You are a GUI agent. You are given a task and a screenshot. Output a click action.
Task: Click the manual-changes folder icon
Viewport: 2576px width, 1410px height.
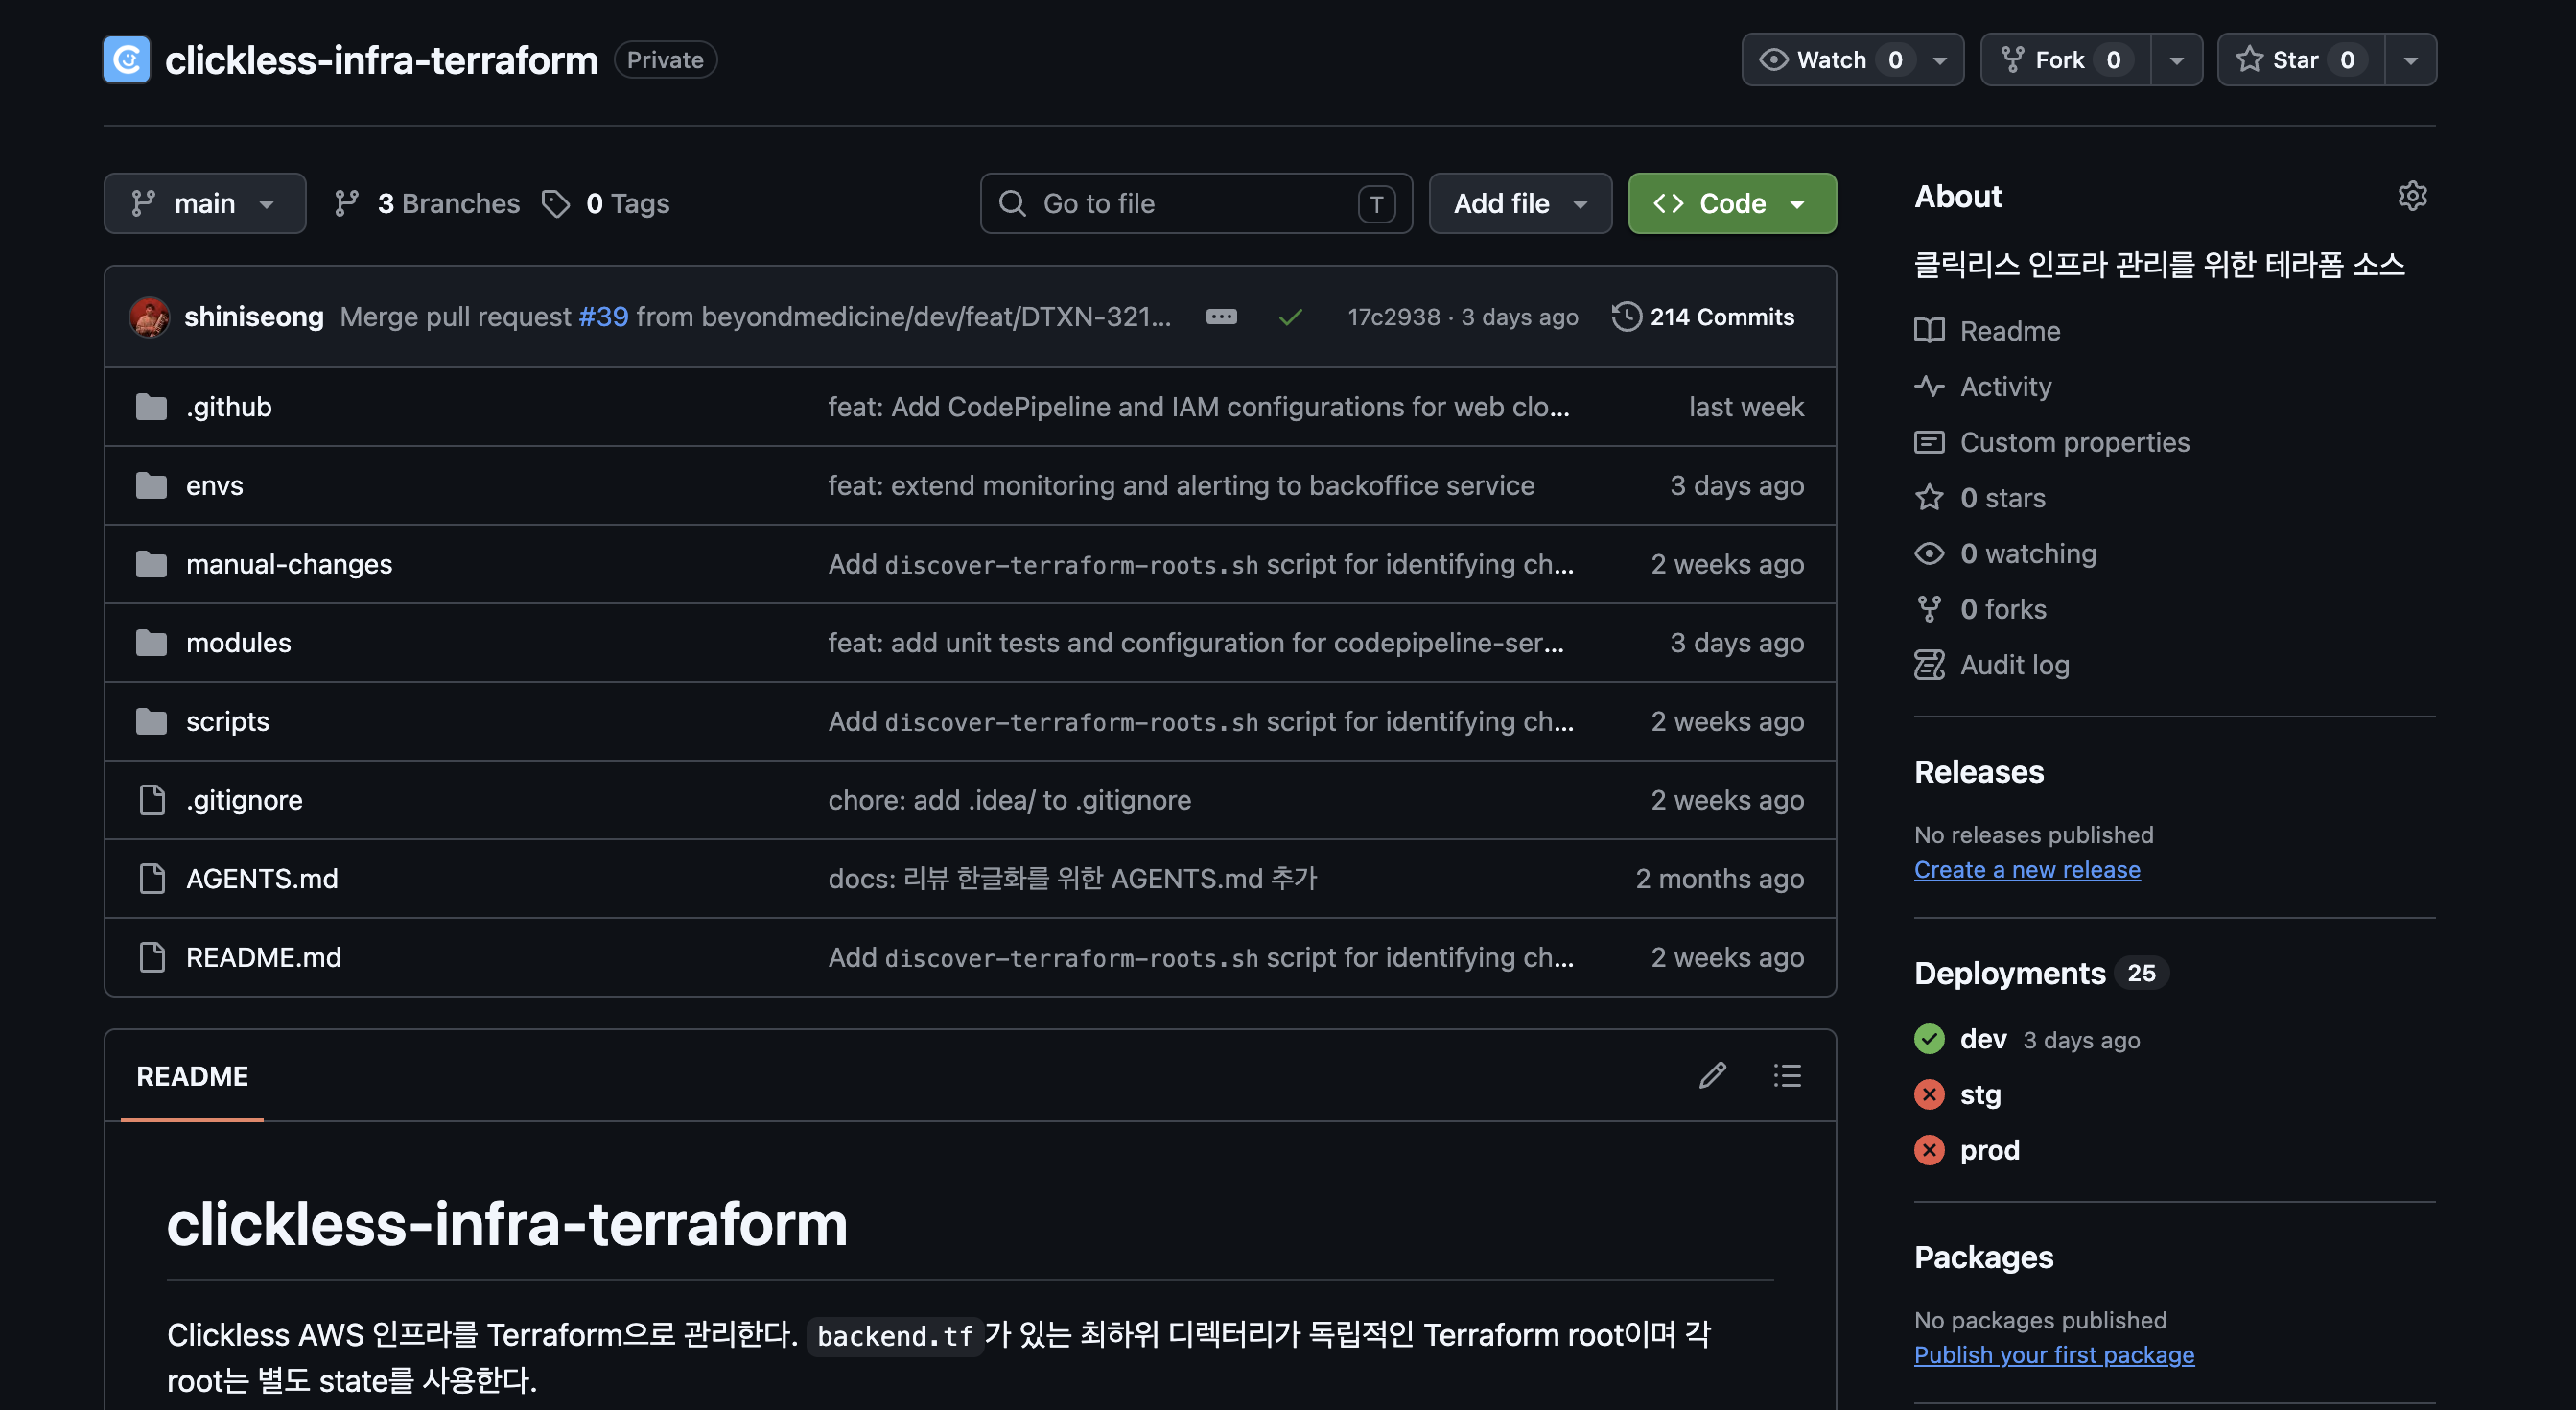coord(151,564)
